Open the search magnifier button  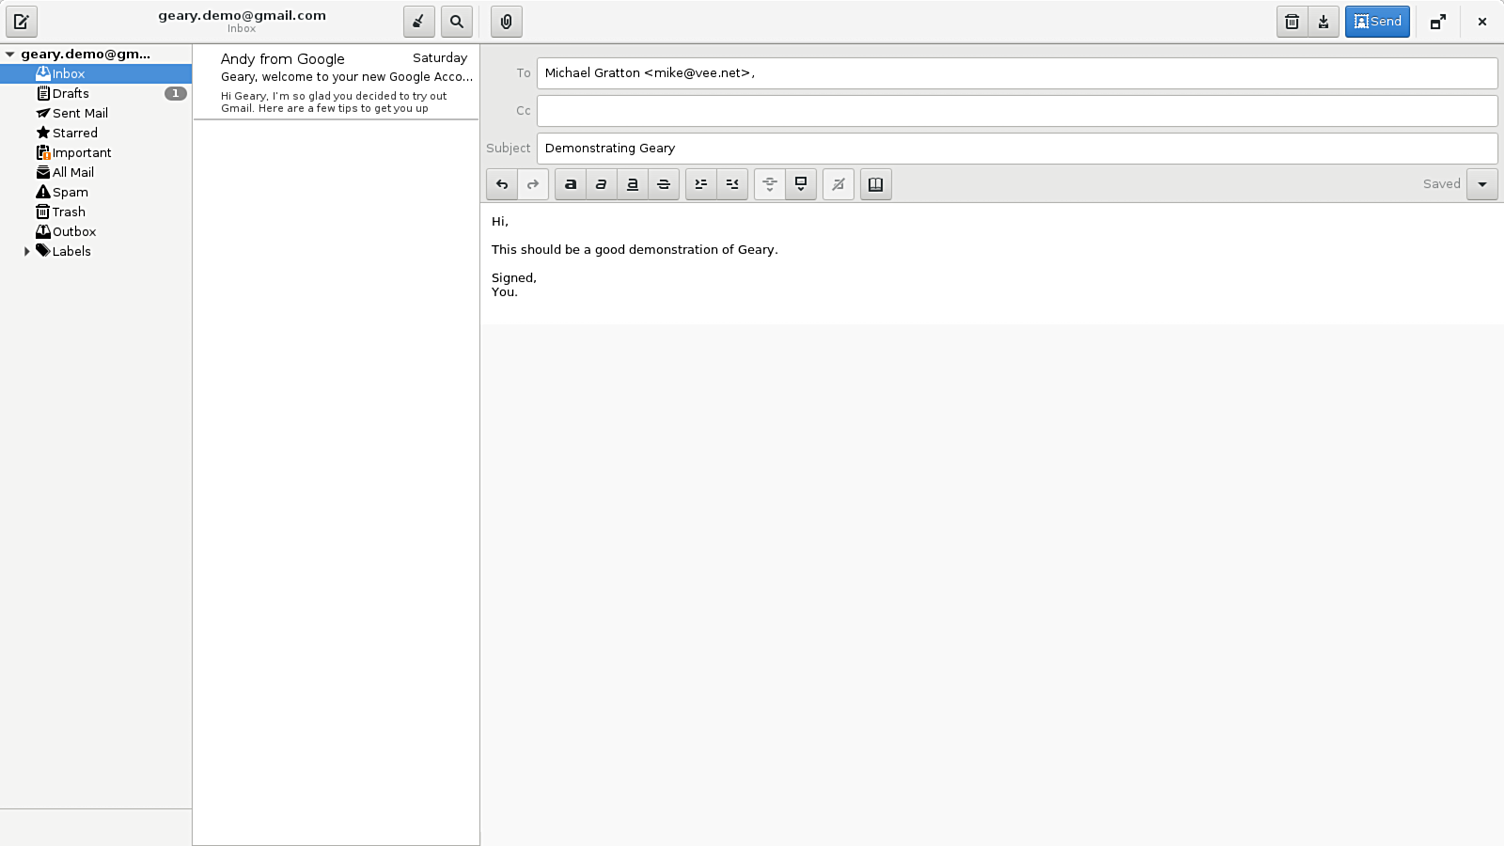457,21
